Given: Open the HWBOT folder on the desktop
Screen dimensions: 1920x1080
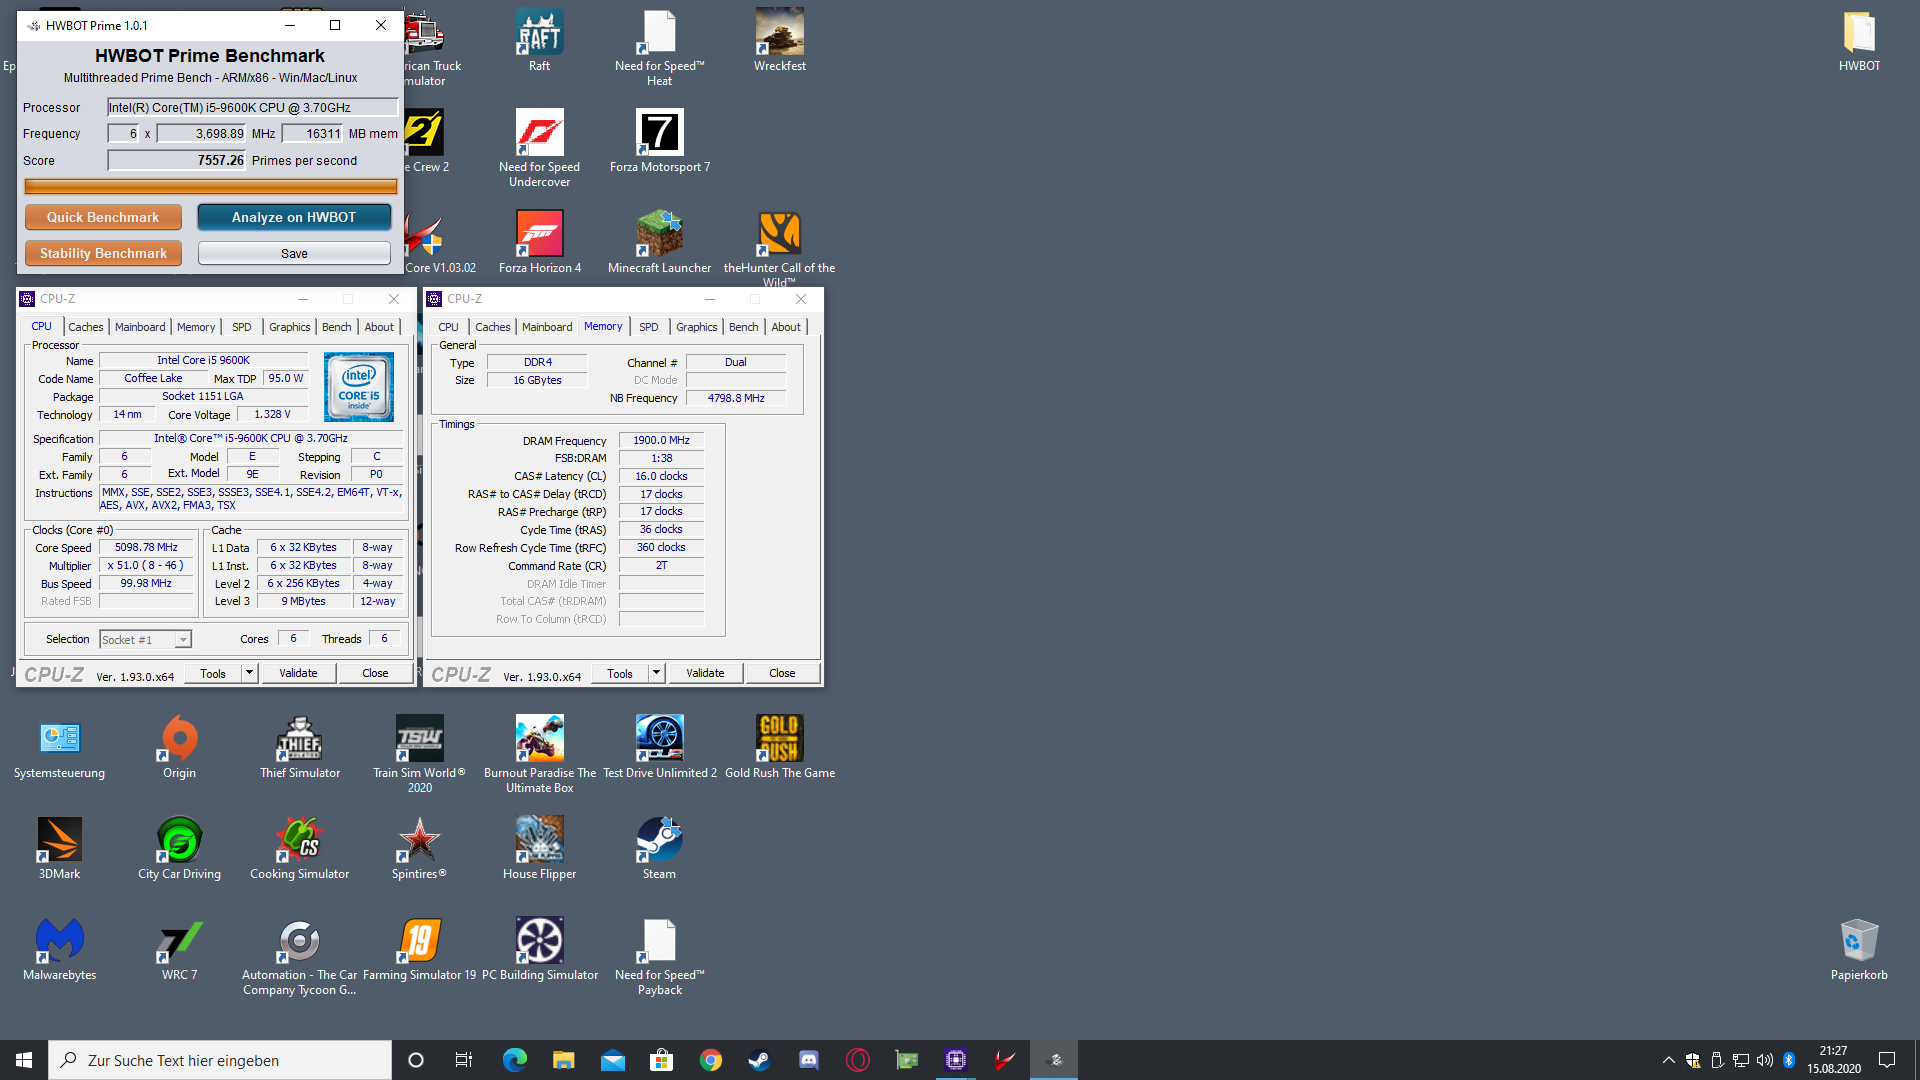Looking at the screenshot, I should (1859, 40).
